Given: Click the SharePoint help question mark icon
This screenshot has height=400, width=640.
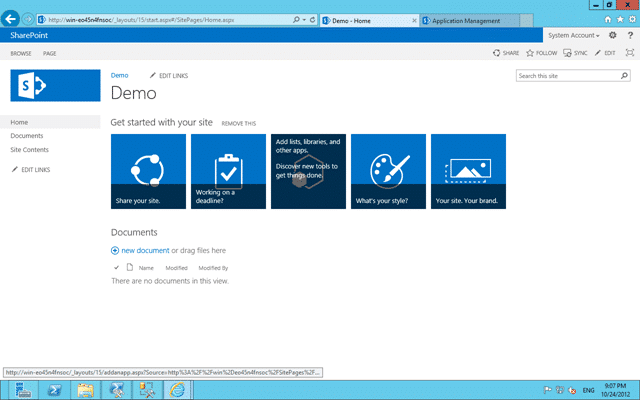Looking at the screenshot, I should coord(630,36).
